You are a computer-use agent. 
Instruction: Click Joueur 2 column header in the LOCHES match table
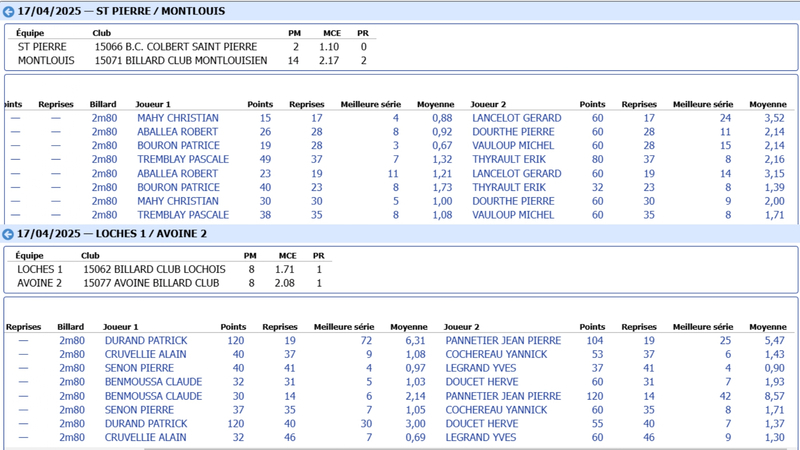point(461,327)
